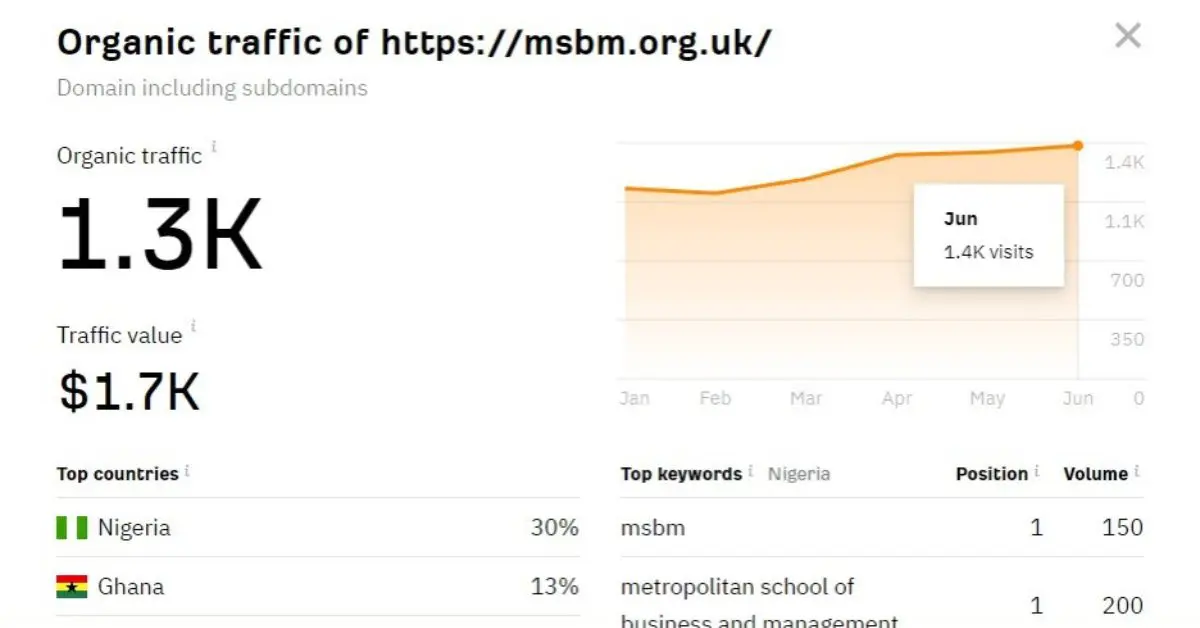Select the Ghana country row
Image resolution: width=1200 pixels, height=628 pixels.
click(x=318, y=587)
